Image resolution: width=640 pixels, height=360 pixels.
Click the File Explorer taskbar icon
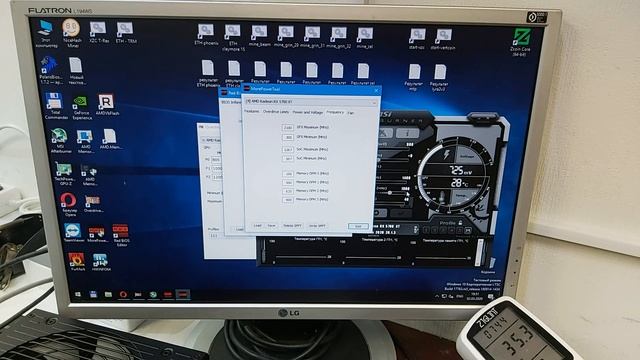pos(108,294)
